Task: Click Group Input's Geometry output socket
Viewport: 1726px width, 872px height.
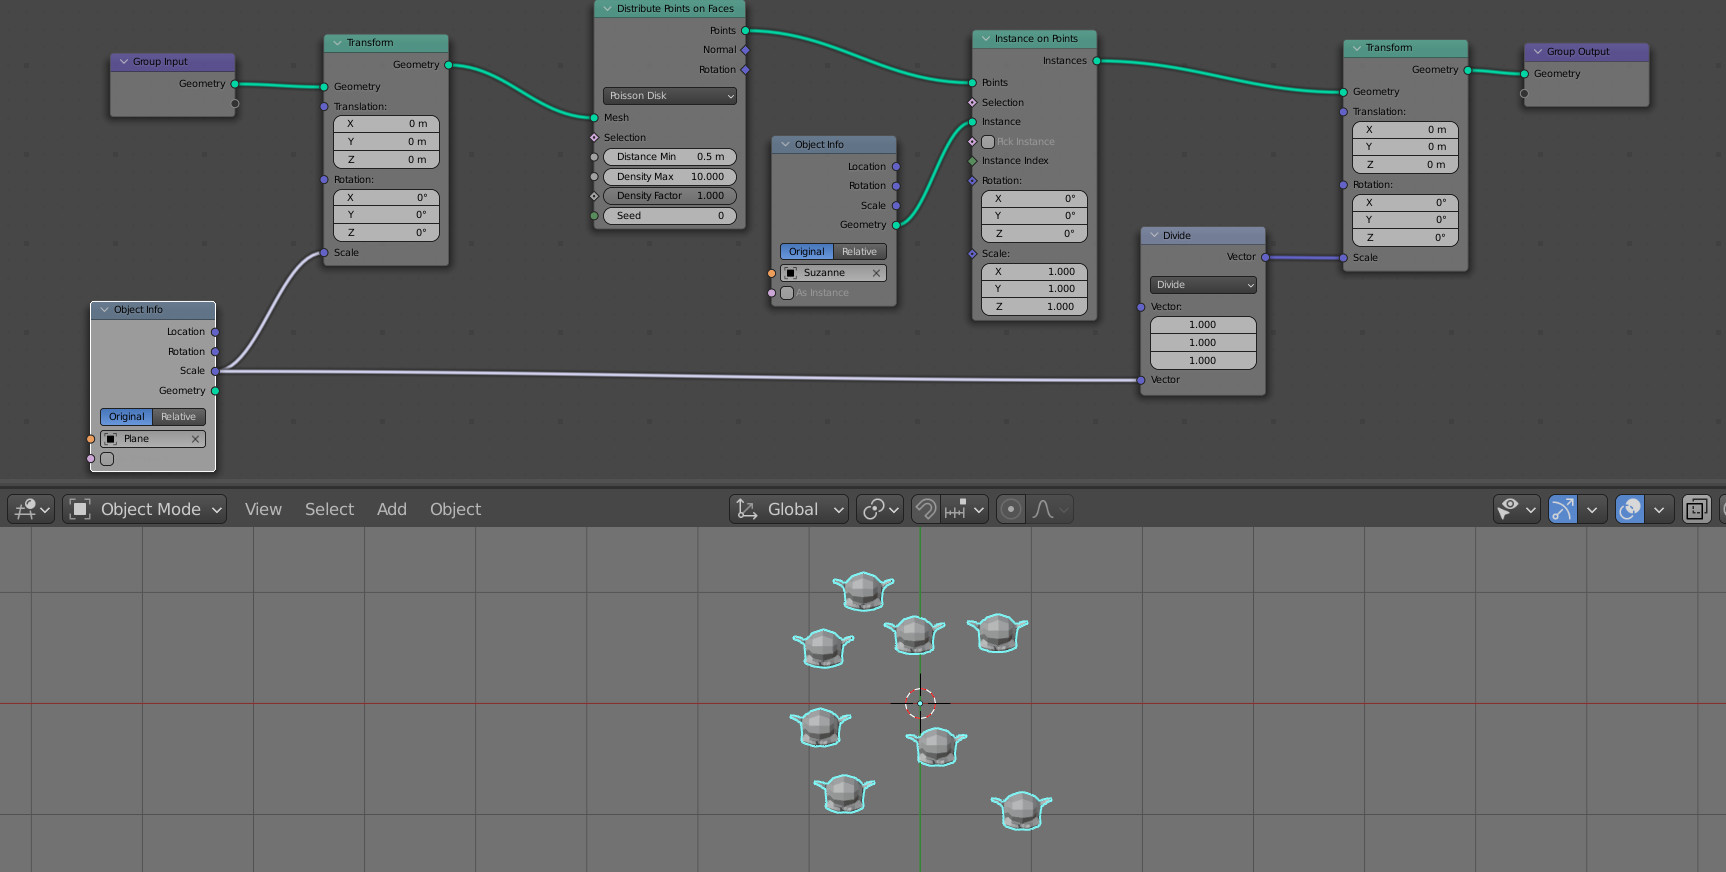Action: [235, 84]
